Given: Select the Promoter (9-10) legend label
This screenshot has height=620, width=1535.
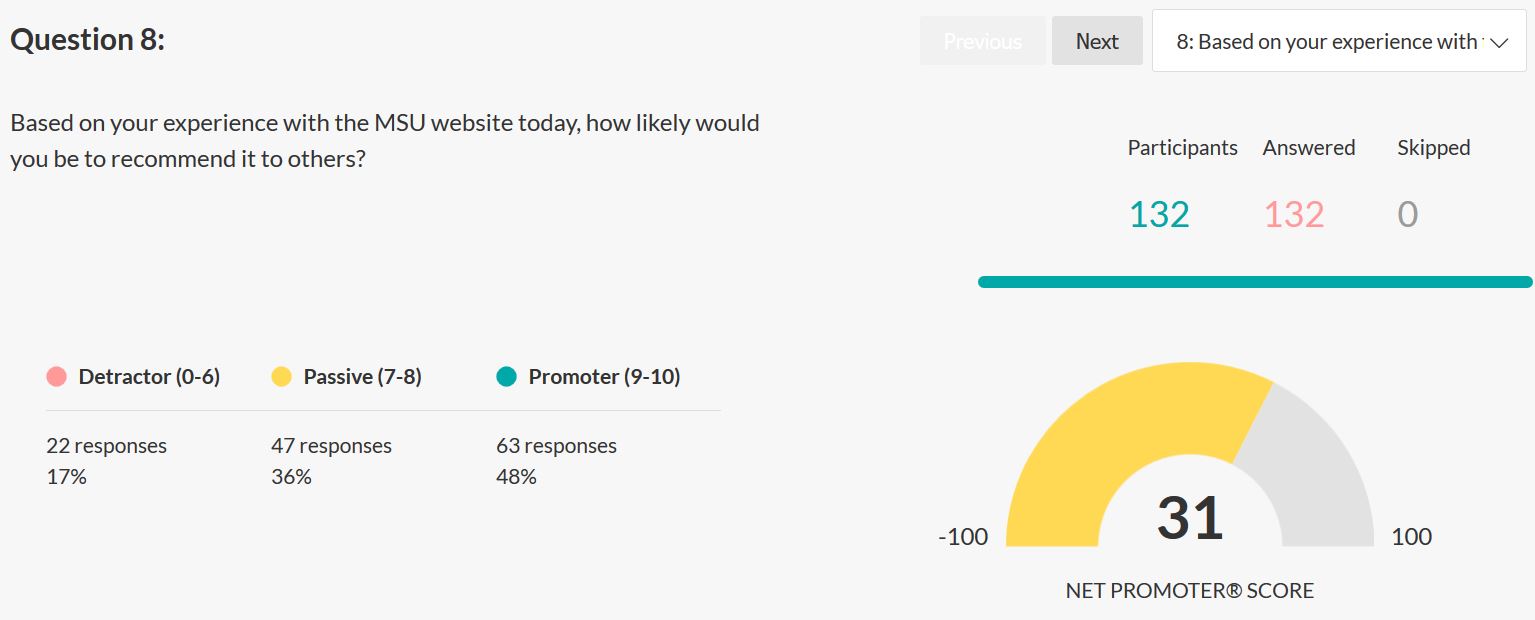Looking at the screenshot, I should click(604, 377).
